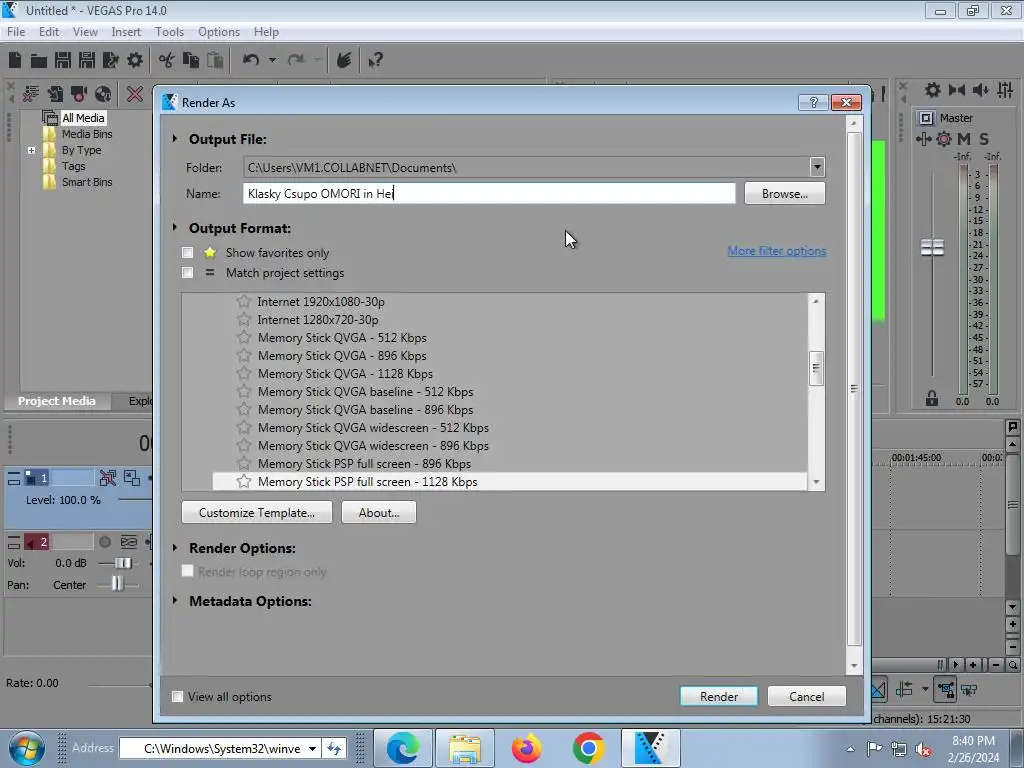This screenshot has width=1024, height=768.
Task: Open the View menu
Action: coord(85,32)
